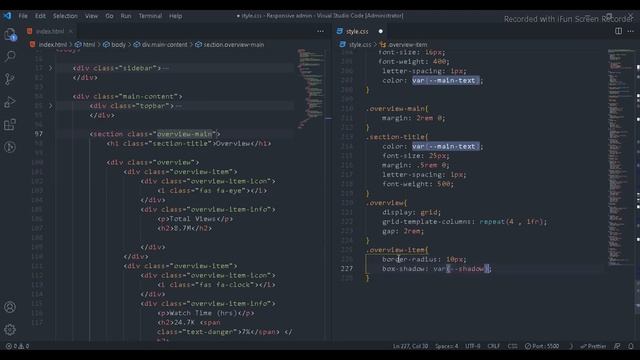This screenshot has height=360, width=640.
Task: Open the Live Share activity icon
Action: tap(10, 147)
